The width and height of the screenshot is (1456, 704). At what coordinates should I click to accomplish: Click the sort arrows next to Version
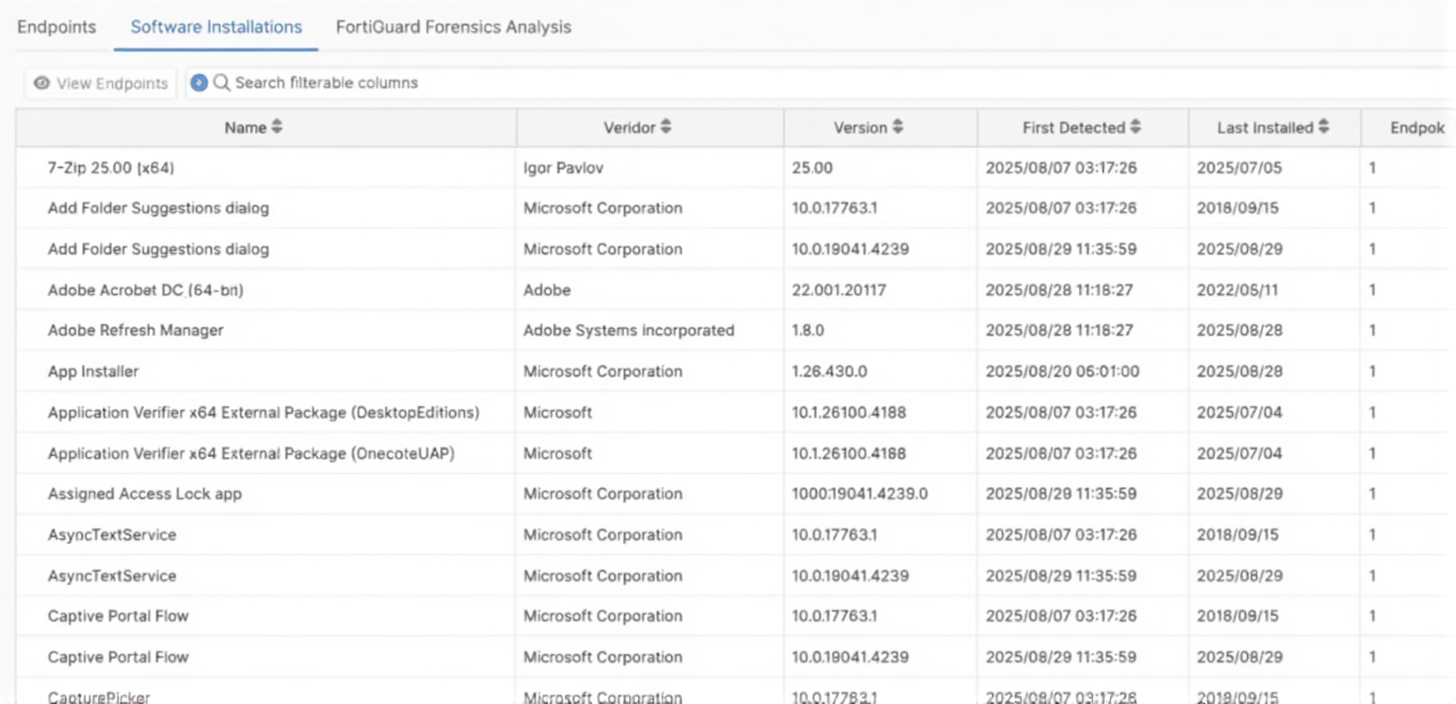[x=898, y=128]
